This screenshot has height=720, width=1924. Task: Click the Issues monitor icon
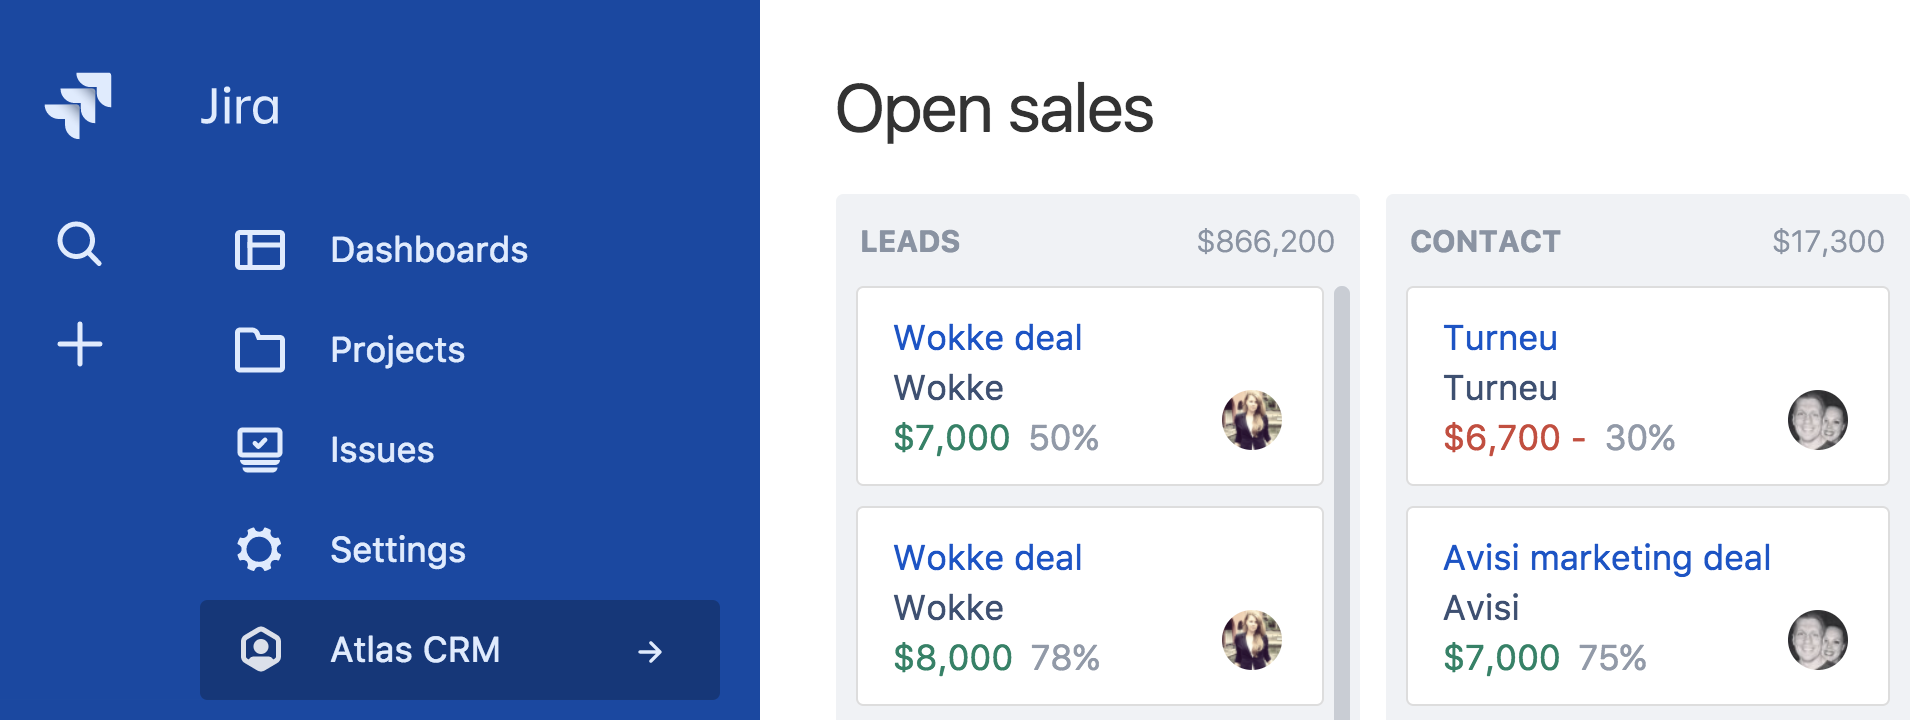260,450
